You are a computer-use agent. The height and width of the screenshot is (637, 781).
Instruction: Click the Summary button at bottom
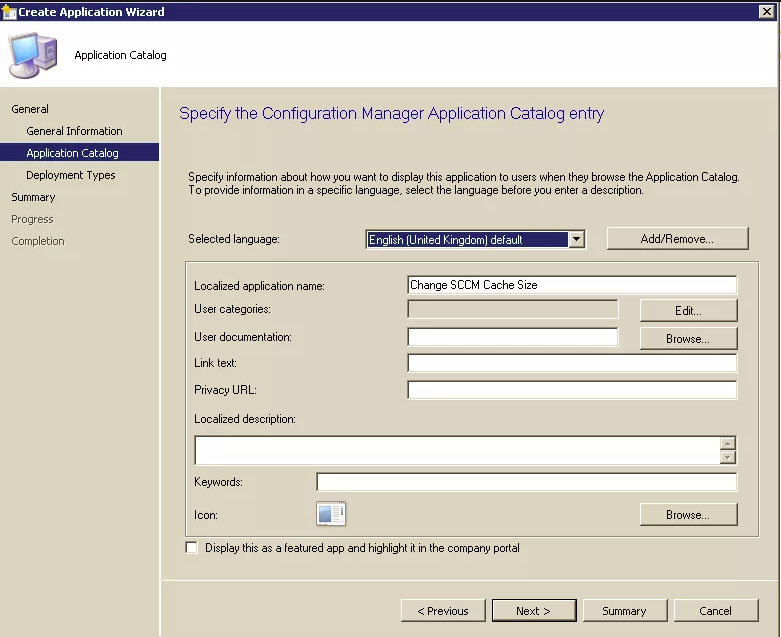[625, 611]
